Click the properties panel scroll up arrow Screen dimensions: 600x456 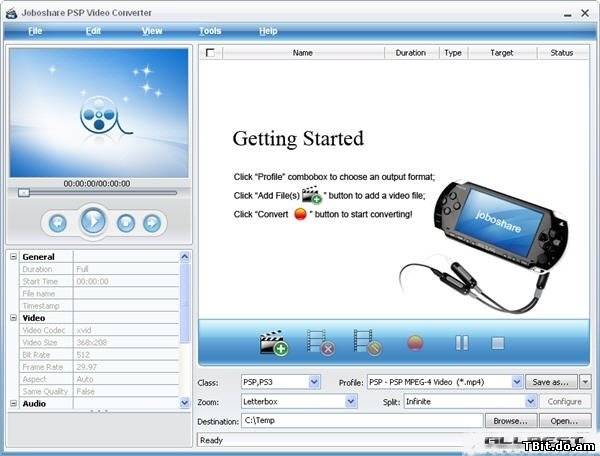point(184,256)
